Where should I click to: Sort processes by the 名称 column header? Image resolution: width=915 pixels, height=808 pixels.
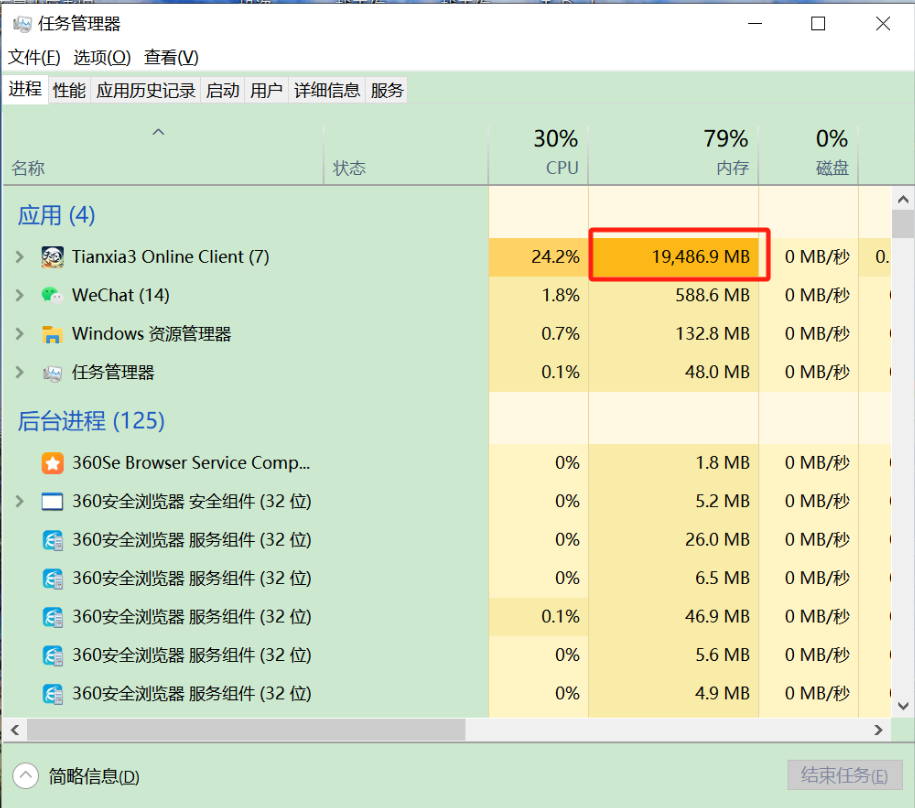(163, 155)
